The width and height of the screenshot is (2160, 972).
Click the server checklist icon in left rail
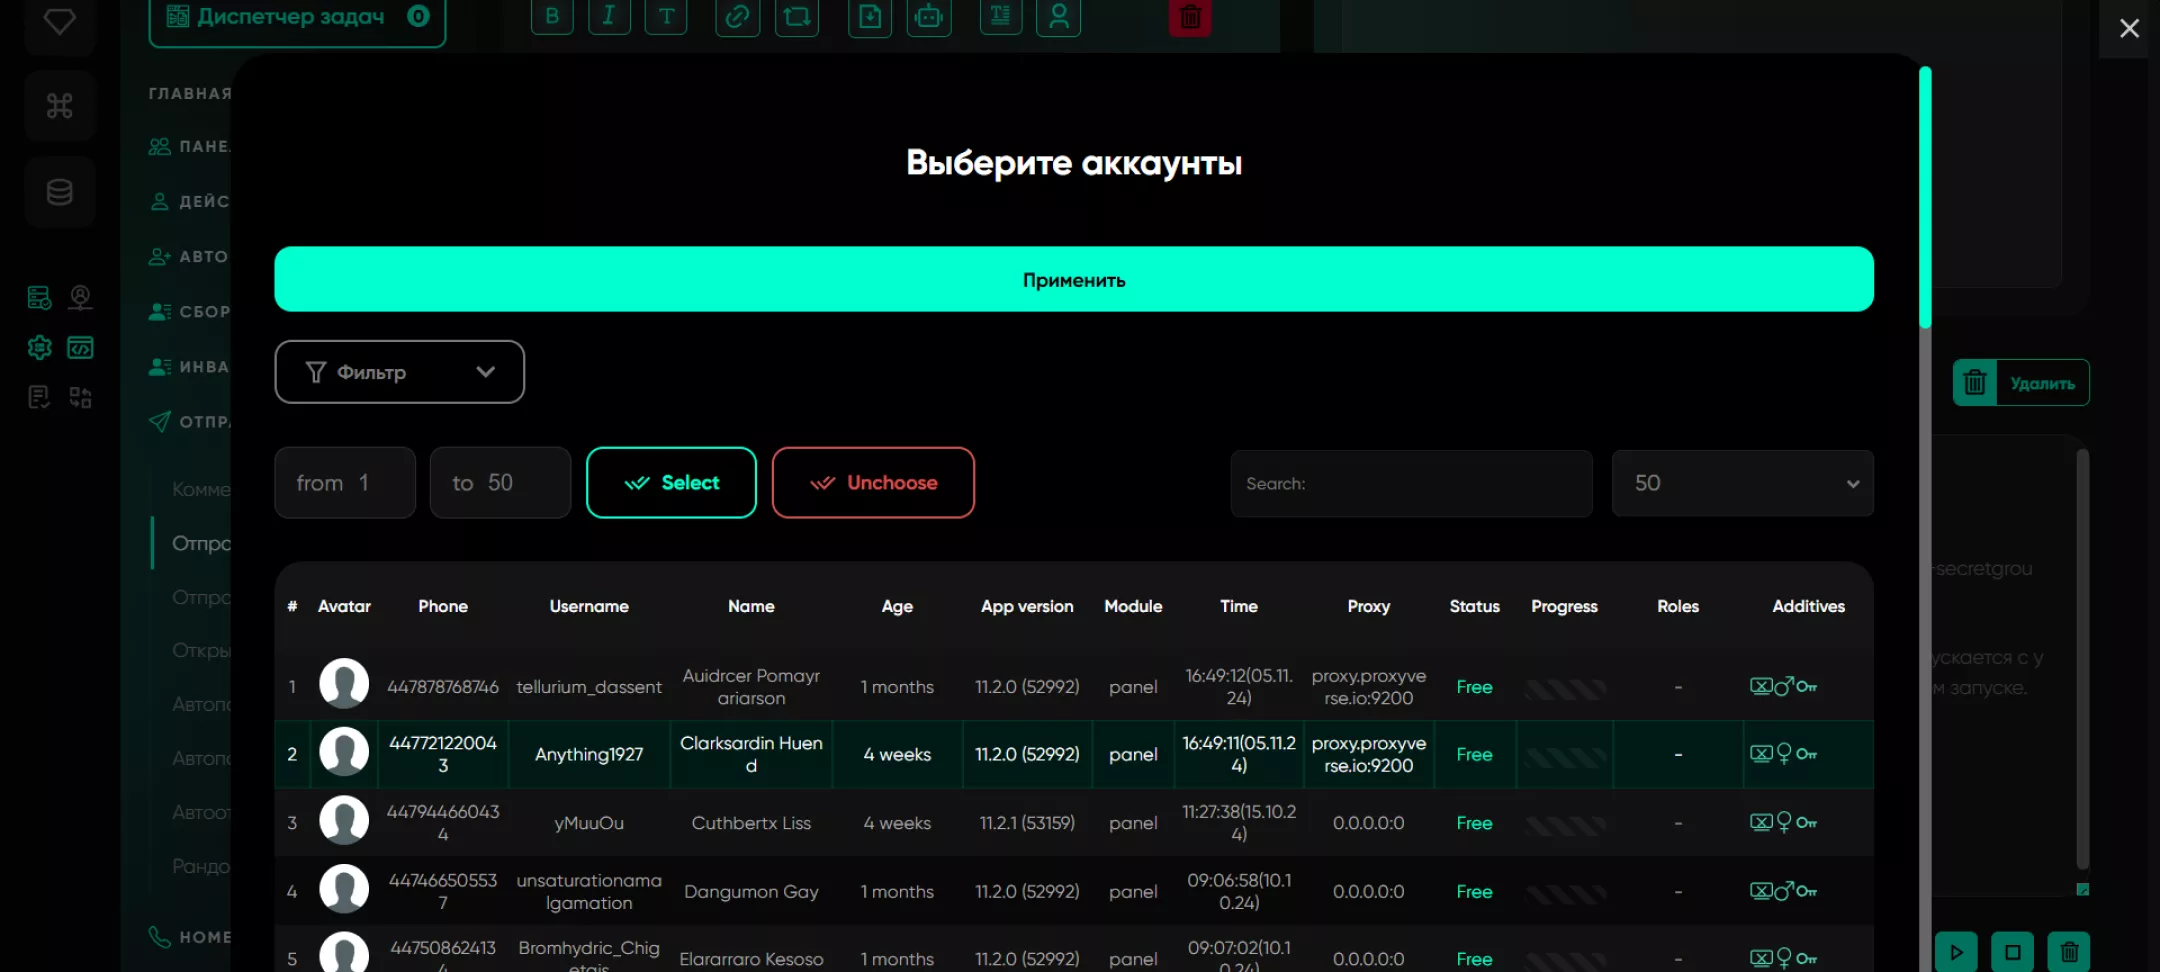click(x=39, y=297)
